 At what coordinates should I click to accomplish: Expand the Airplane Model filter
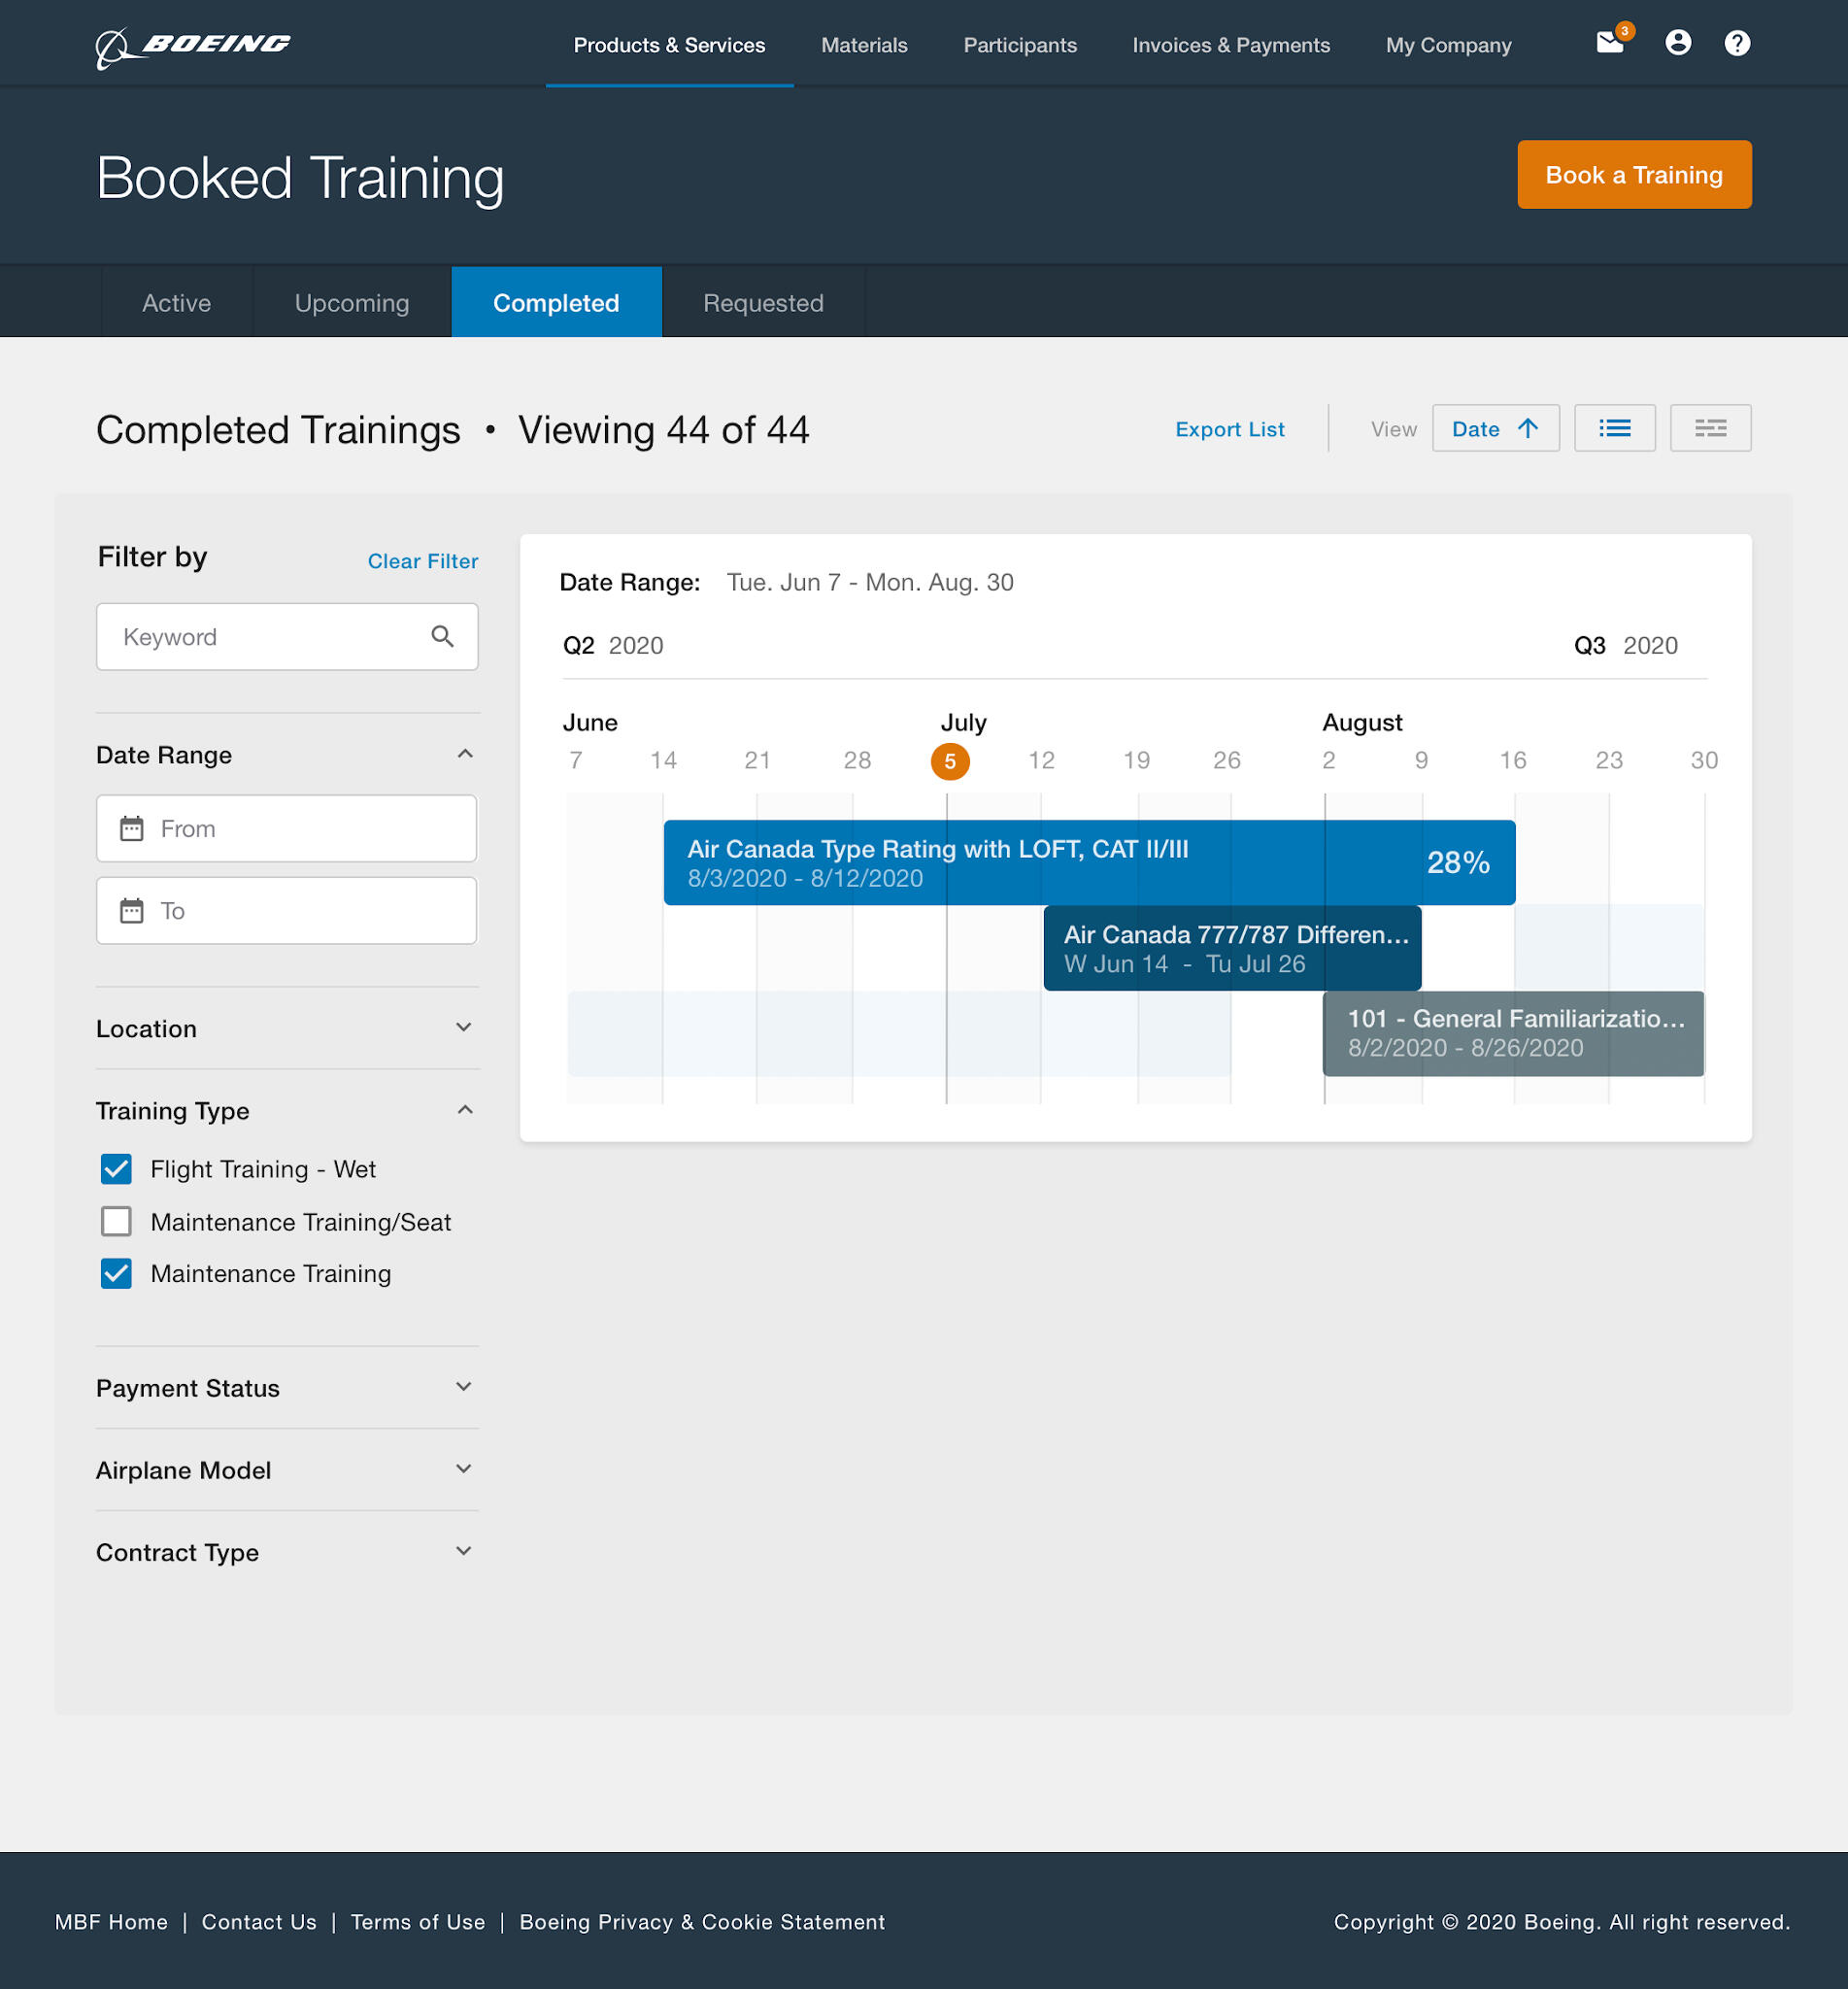coord(464,1469)
